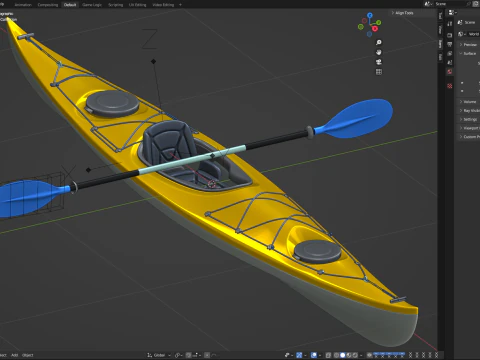480x360 pixels.
Task: Select the Default workspace tab
Action: pos(70,5)
